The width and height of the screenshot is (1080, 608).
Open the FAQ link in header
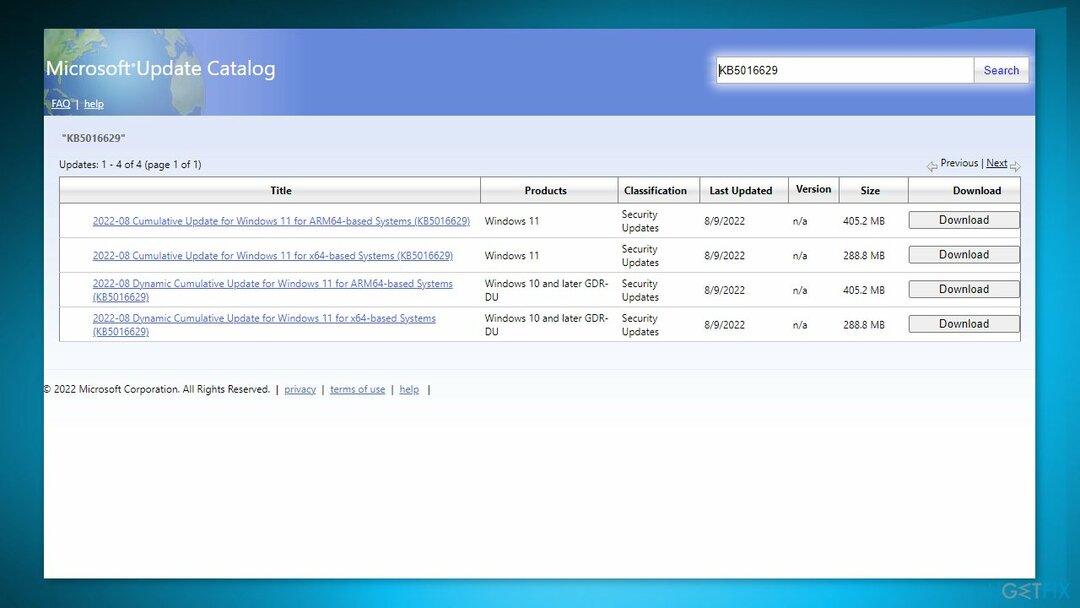pyautogui.click(x=61, y=104)
